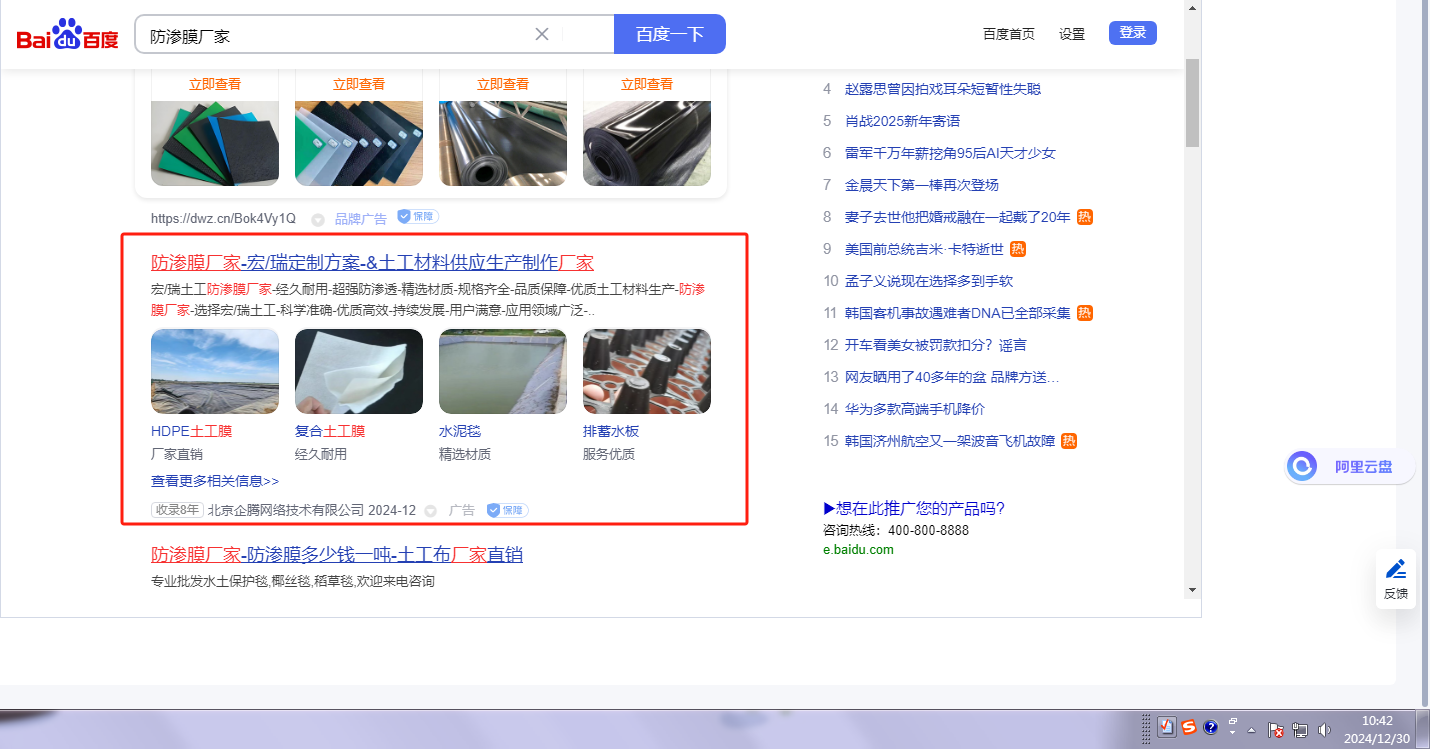This screenshot has width=1430, height=749.
Task: Click the page's vertical scrollbar thumb
Action: [1192, 102]
